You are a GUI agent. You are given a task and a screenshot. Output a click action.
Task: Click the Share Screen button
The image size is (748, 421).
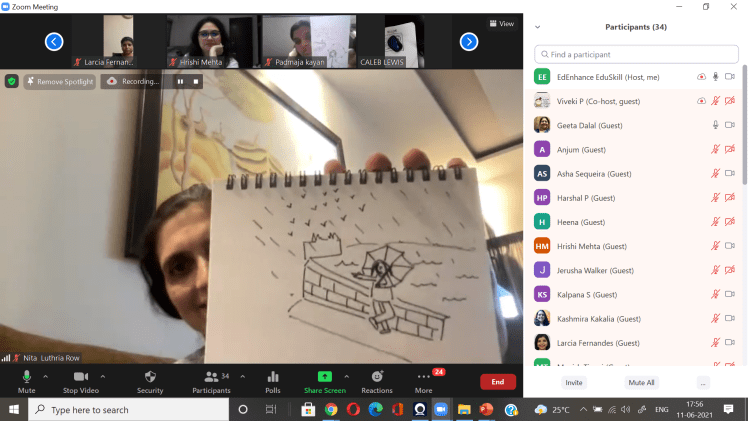coord(324,377)
